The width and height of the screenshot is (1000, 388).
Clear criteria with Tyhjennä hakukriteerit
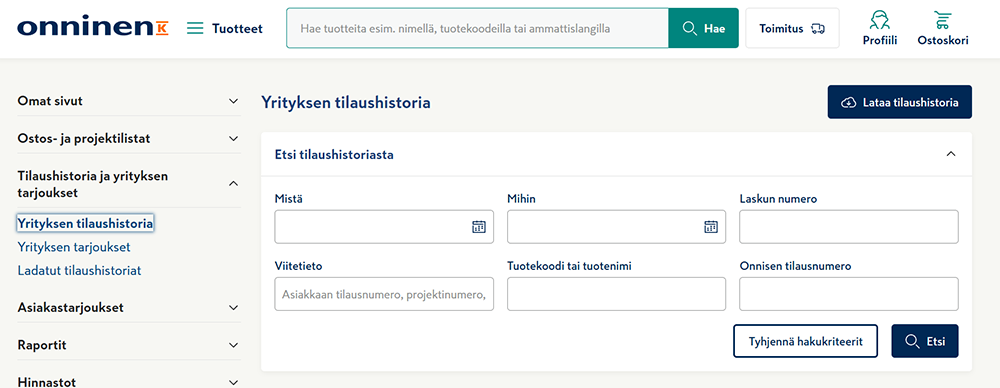point(805,341)
